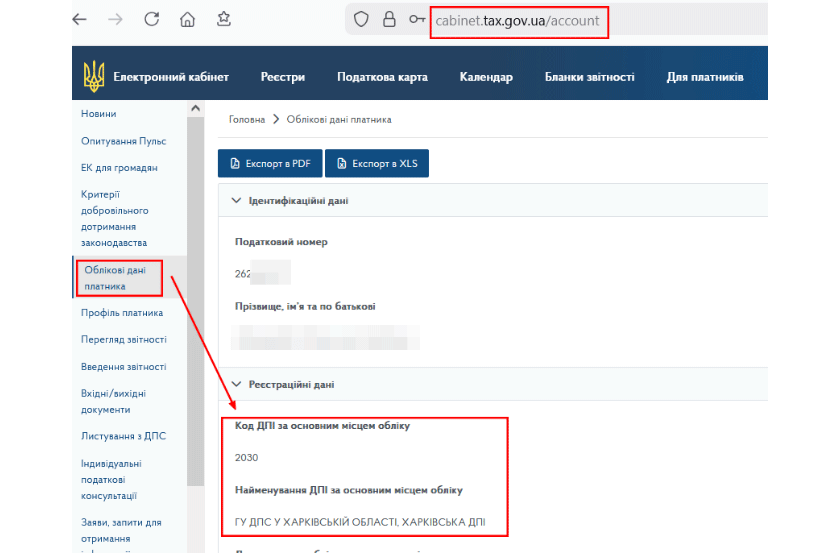Collapse the Реєстраційні дані section

[x=237, y=384]
